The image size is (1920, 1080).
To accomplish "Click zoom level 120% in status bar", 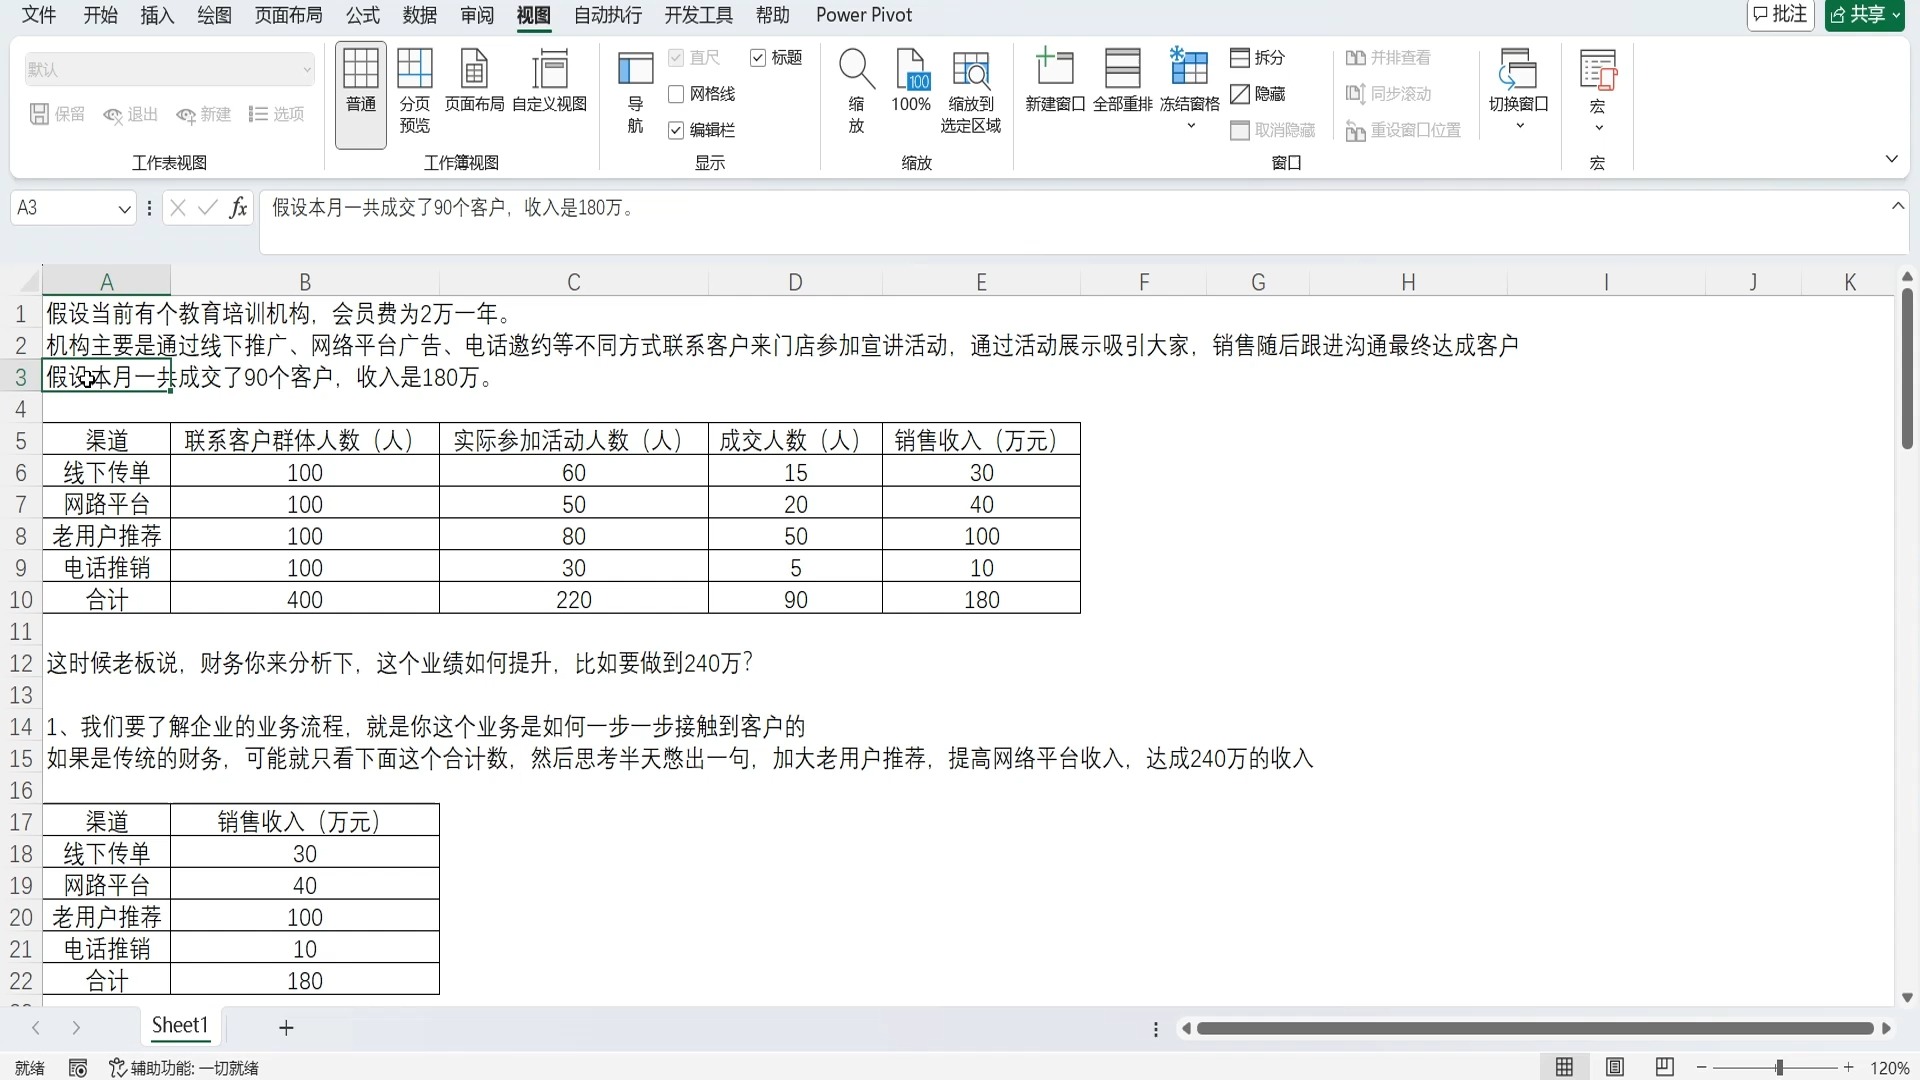I will coord(1890,1068).
